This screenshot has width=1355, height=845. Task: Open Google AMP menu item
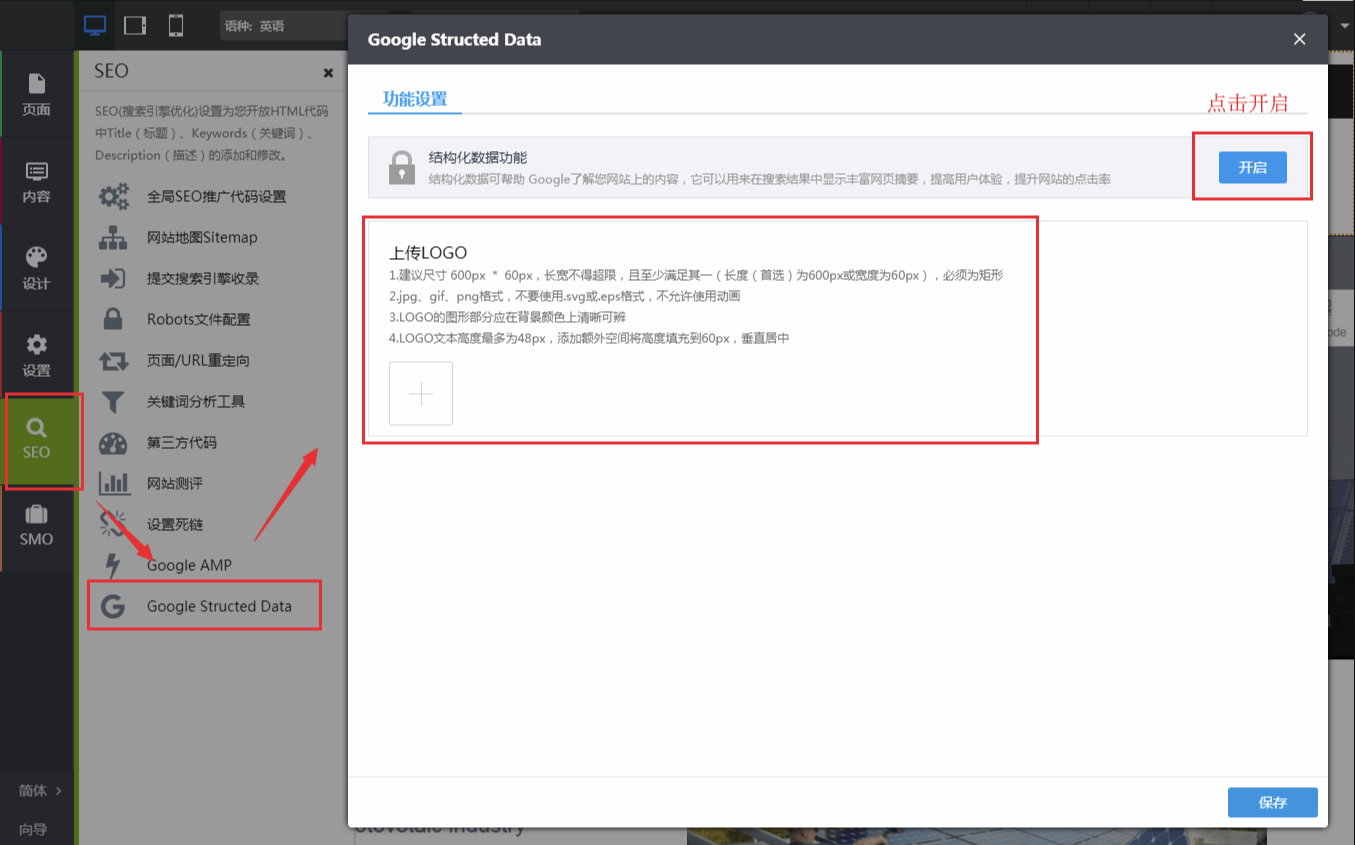(188, 565)
